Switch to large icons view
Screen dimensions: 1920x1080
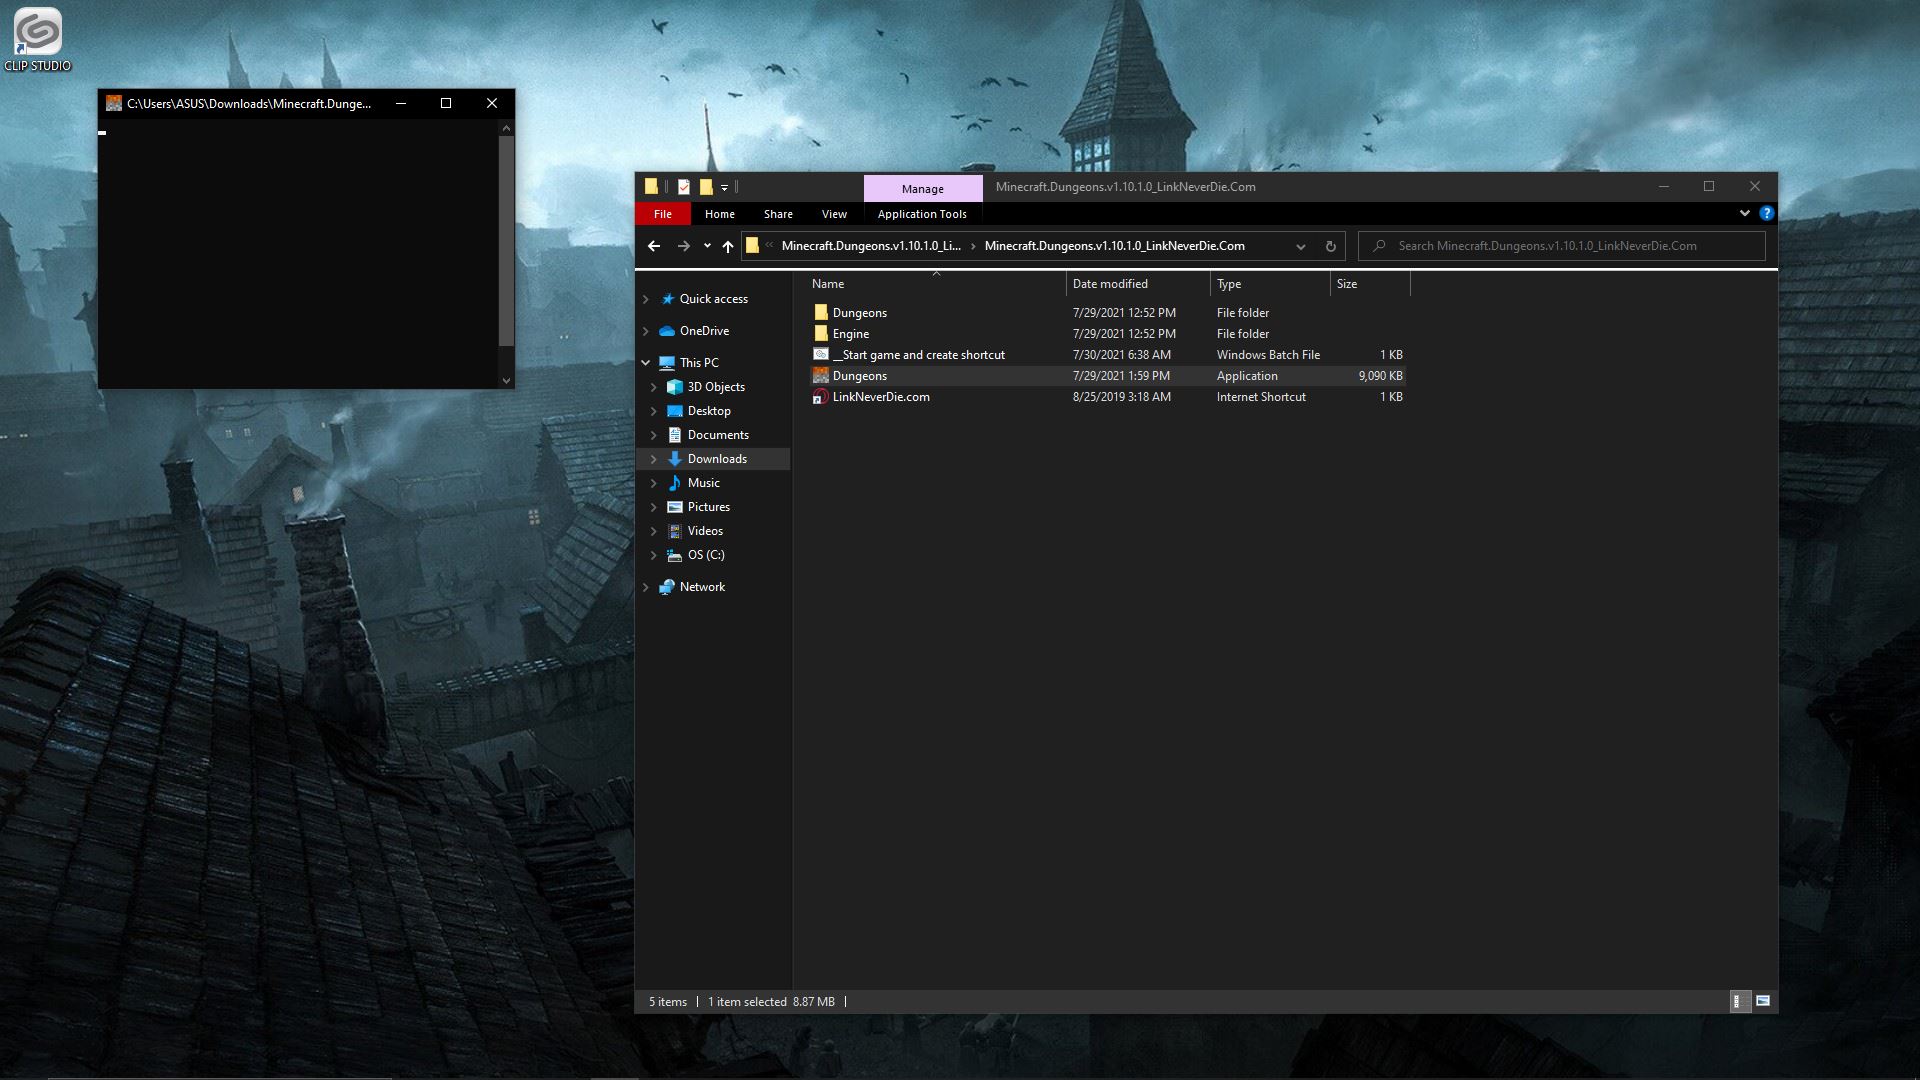pyautogui.click(x=1763, y=1001)
